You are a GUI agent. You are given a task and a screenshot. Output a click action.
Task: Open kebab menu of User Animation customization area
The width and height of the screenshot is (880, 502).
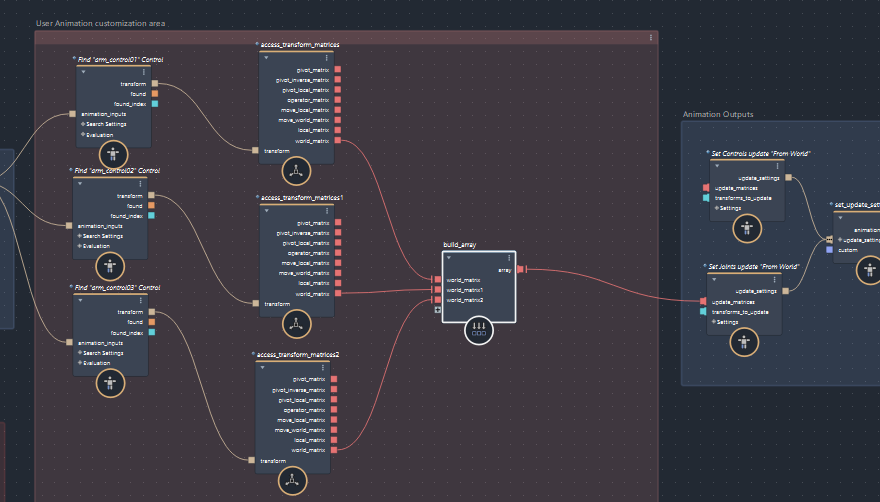[x=651, y=38]
